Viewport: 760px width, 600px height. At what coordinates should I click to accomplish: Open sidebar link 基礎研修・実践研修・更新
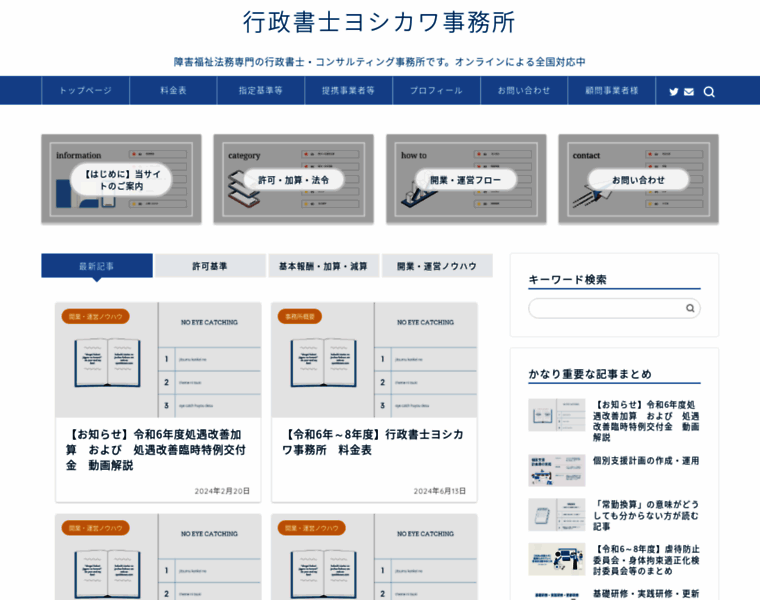(646, 593)
